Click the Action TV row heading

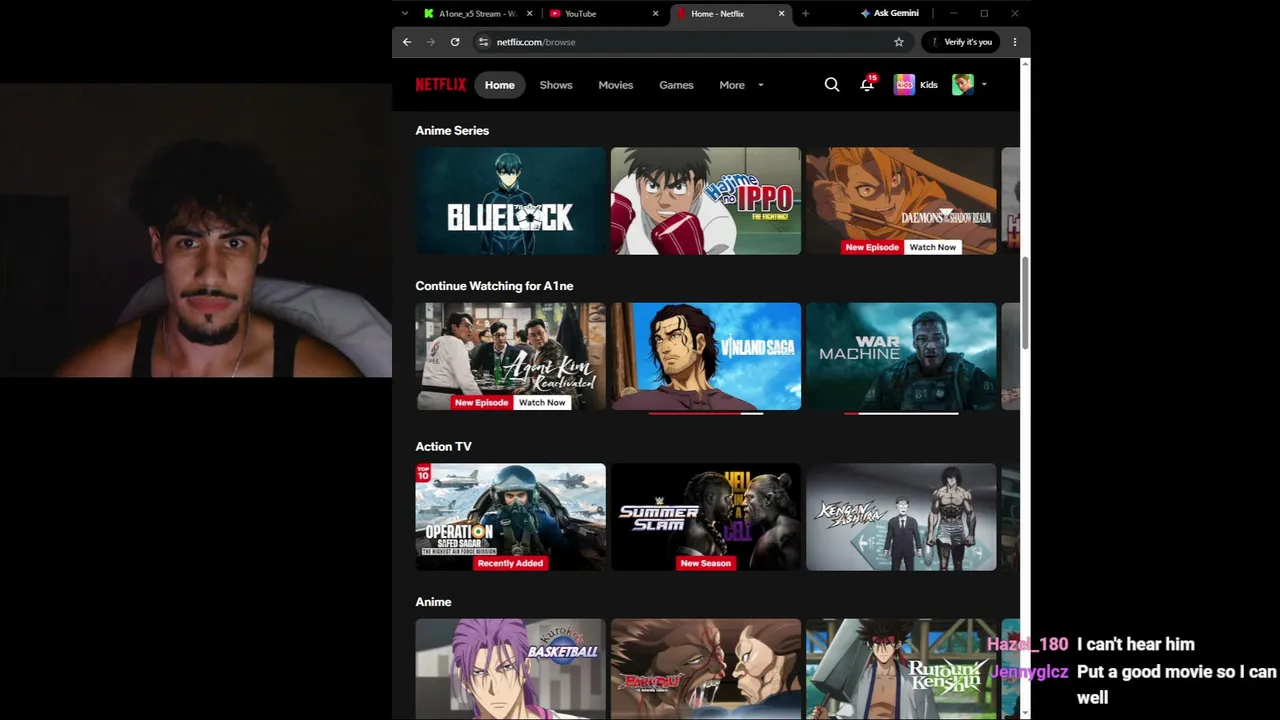pyautogui.click(x=443, y=447)
